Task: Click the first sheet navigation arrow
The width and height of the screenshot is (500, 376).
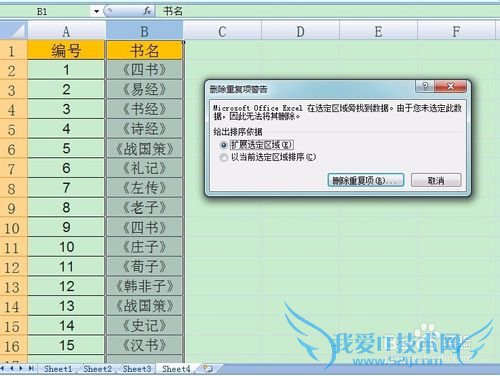Action: 3,368
